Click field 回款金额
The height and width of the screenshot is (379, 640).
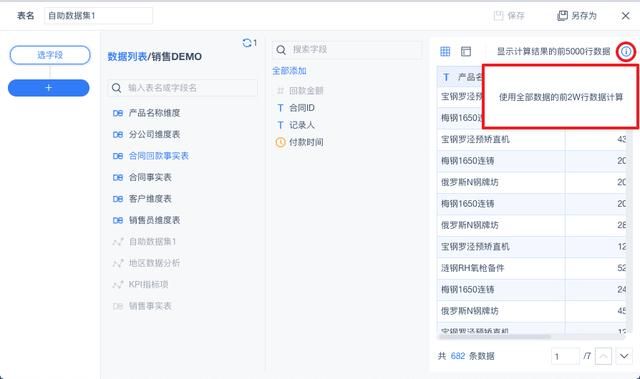point(306,91)
